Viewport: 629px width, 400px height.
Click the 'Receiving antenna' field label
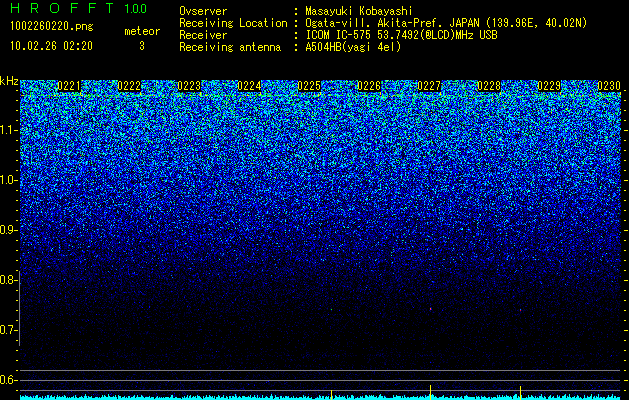point(230,47)
